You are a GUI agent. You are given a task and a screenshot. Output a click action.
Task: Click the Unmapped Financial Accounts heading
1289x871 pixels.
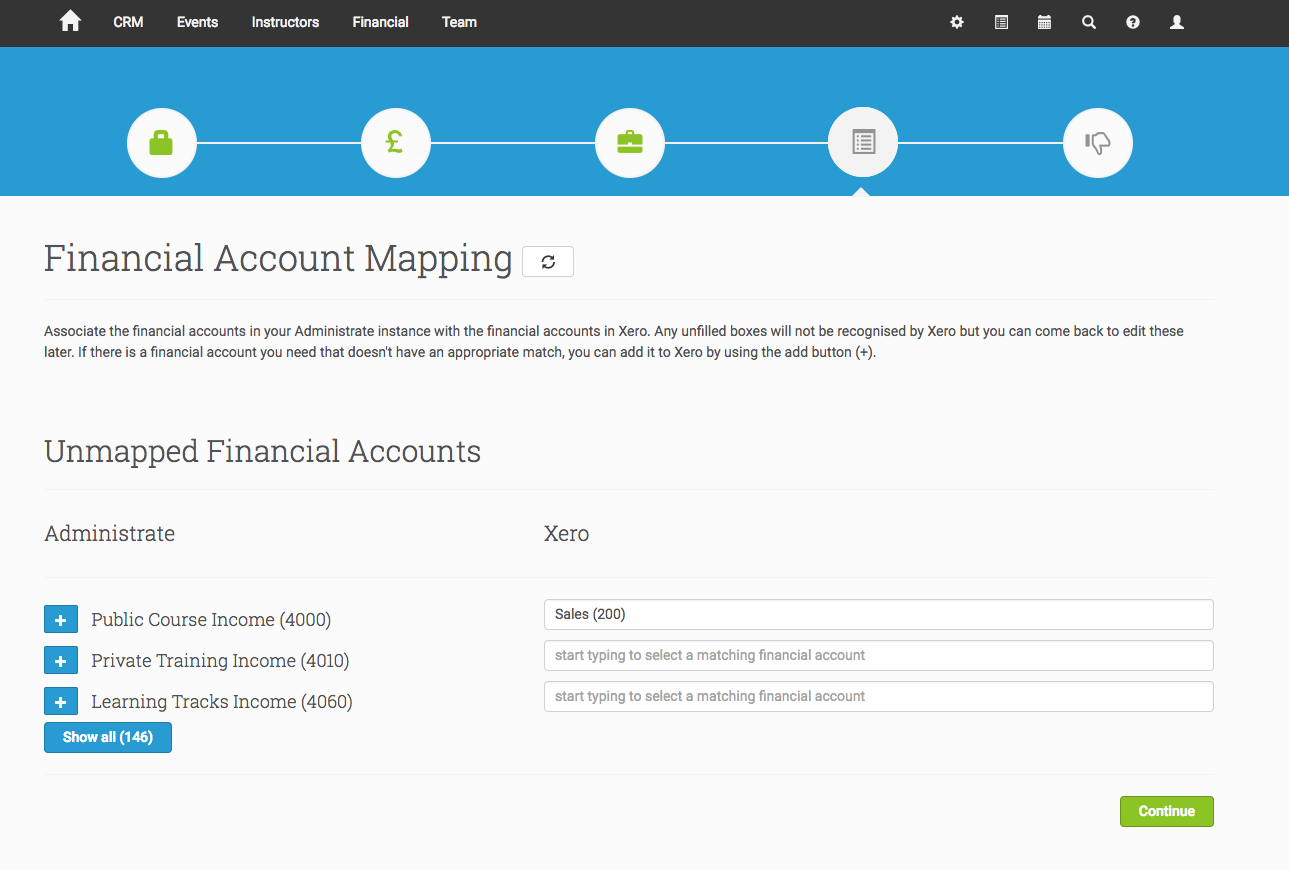[263, 452]
